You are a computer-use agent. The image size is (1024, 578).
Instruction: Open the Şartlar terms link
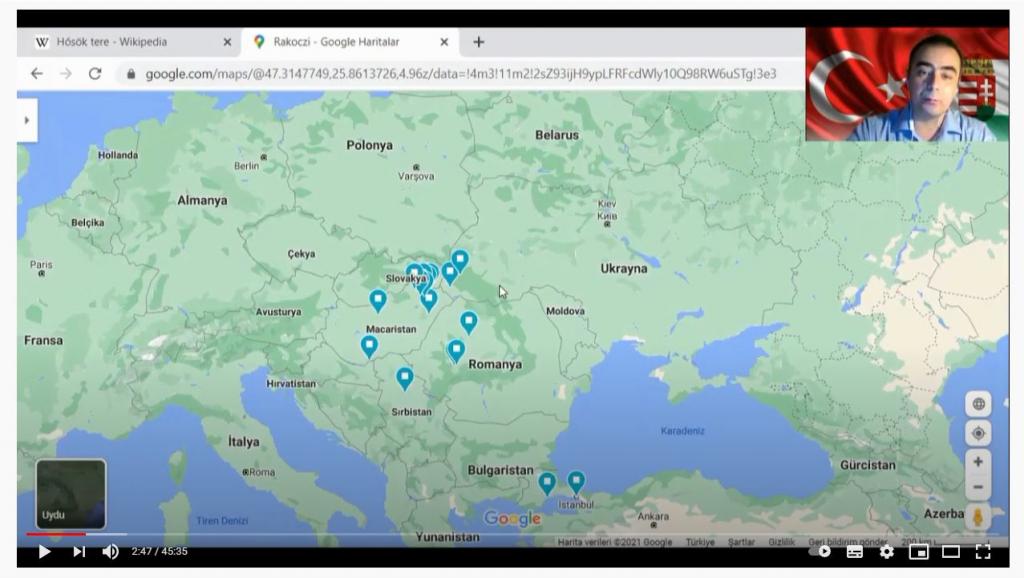pos(741,542)
